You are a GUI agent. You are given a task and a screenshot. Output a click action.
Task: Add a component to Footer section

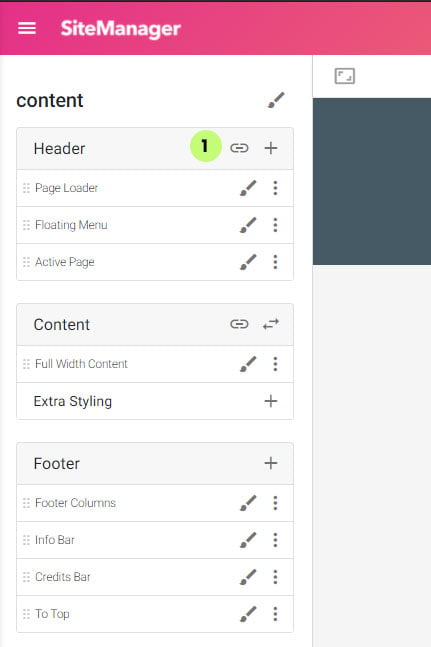tap(271, 463)
